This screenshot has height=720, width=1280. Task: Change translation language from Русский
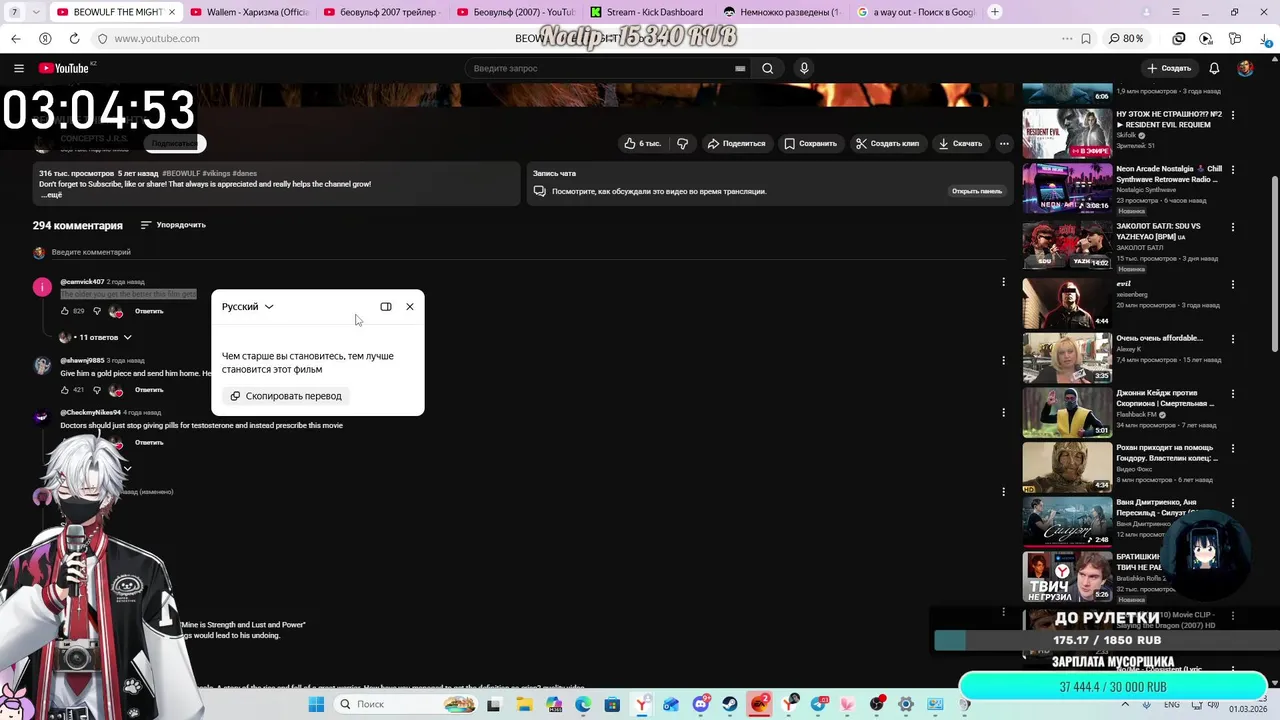248,307
